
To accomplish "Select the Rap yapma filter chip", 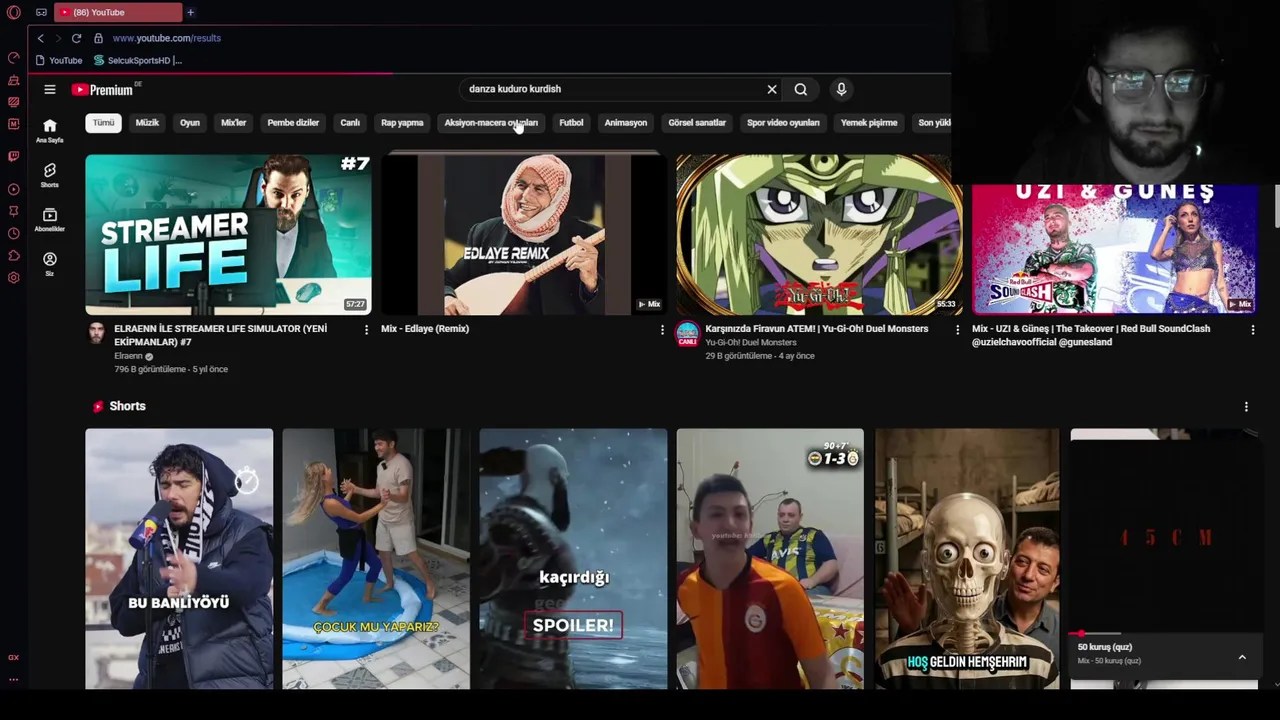I will point(402,123).
